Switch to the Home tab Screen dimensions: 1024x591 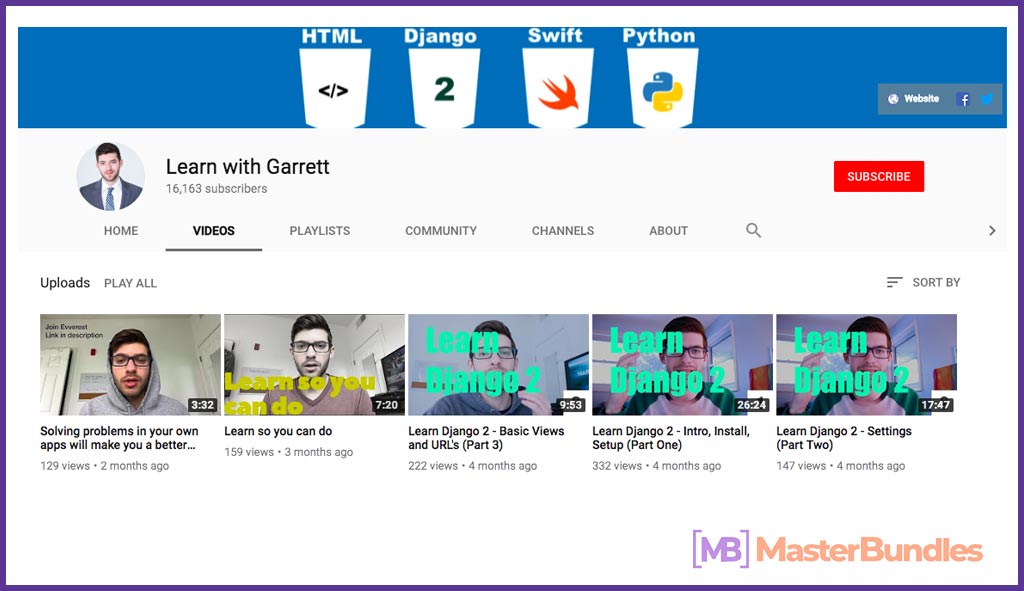121,231
